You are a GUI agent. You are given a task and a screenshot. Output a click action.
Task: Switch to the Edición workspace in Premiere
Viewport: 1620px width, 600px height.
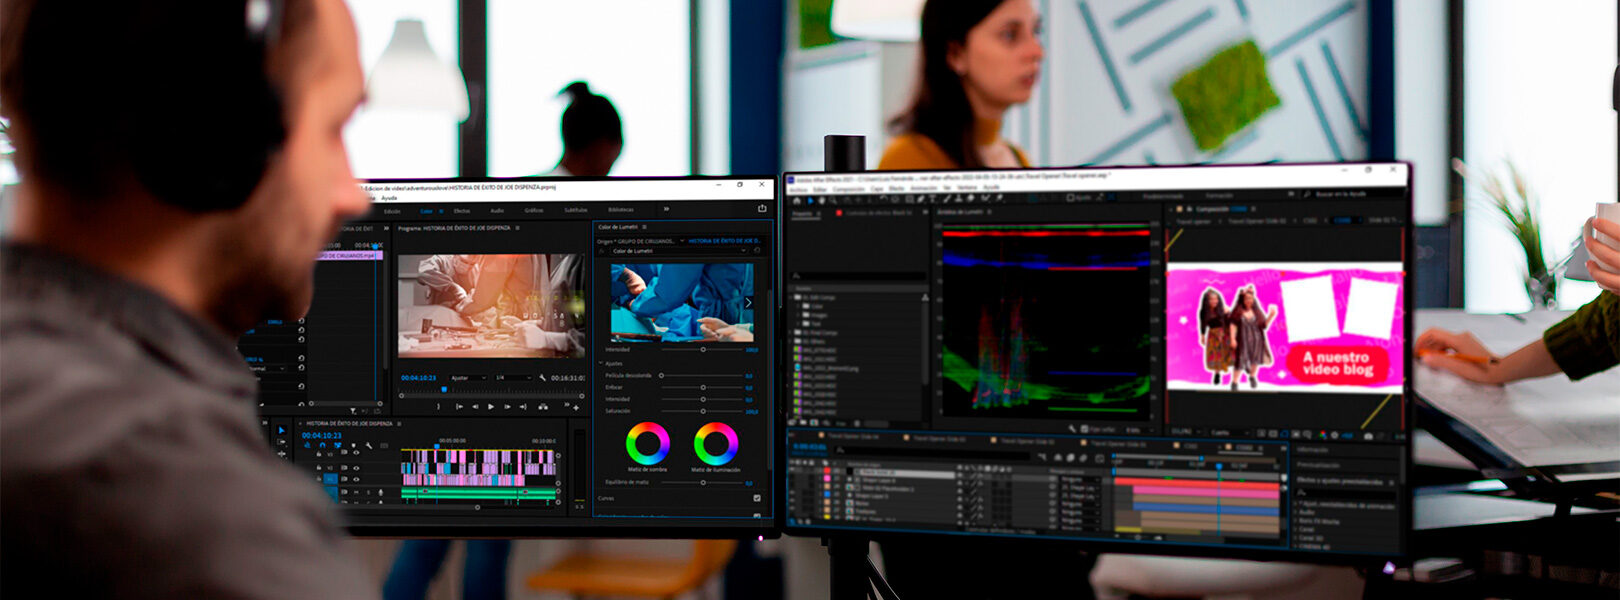tap(392, 211)
